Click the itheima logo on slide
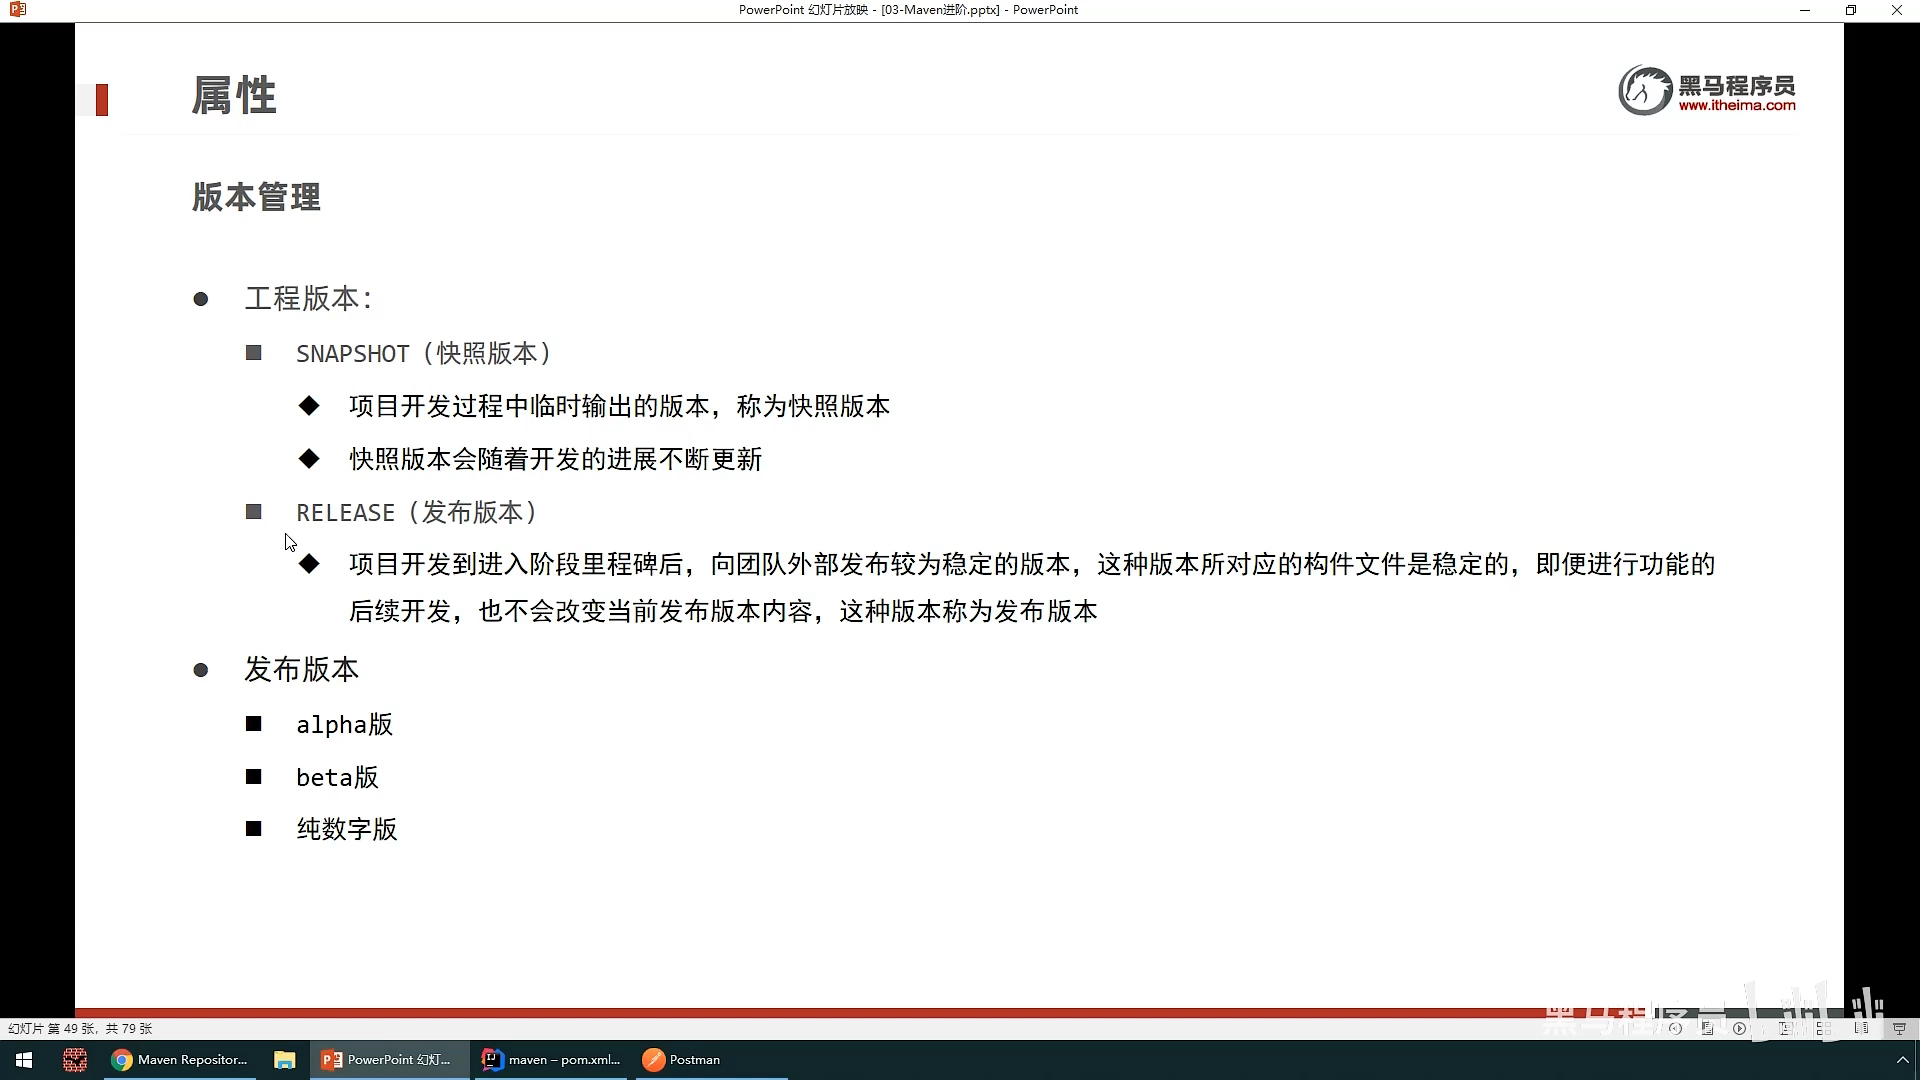1920x1080 pixels. coord(1707,91)
